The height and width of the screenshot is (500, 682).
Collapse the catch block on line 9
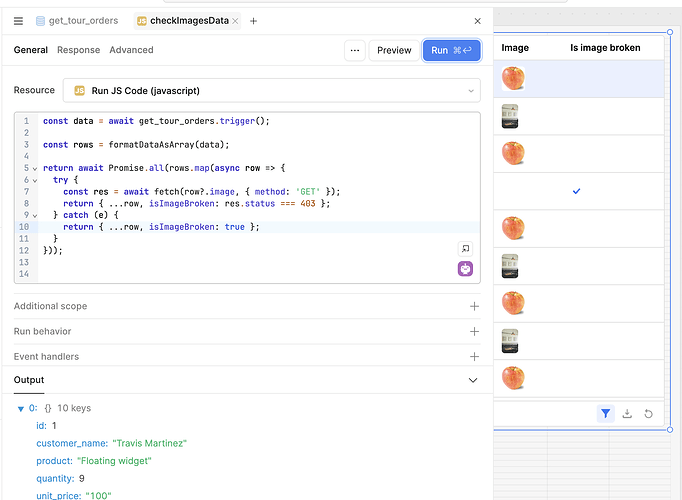(35, 215)
